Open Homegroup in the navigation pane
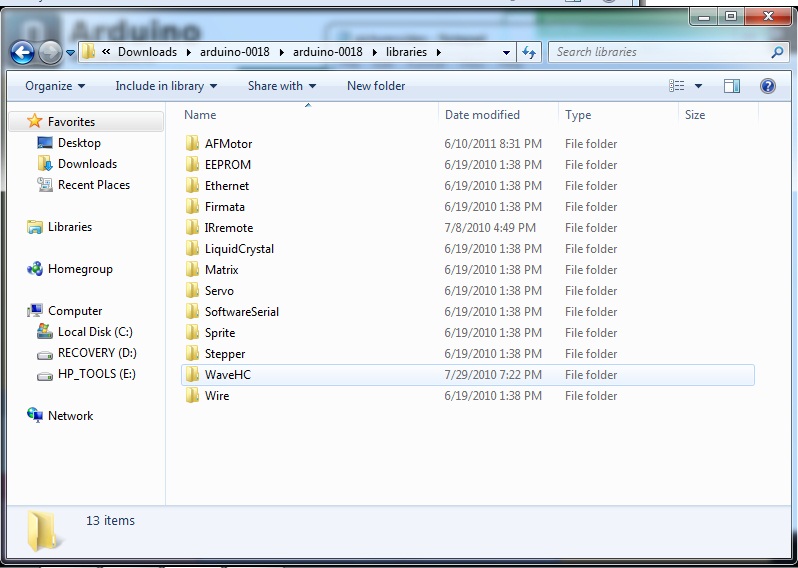 (80, 269)
